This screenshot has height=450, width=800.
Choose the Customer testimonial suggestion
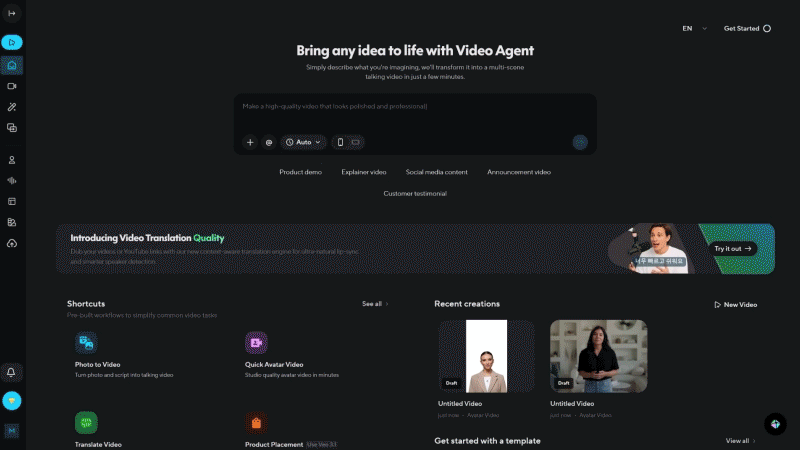coord(415,194)
